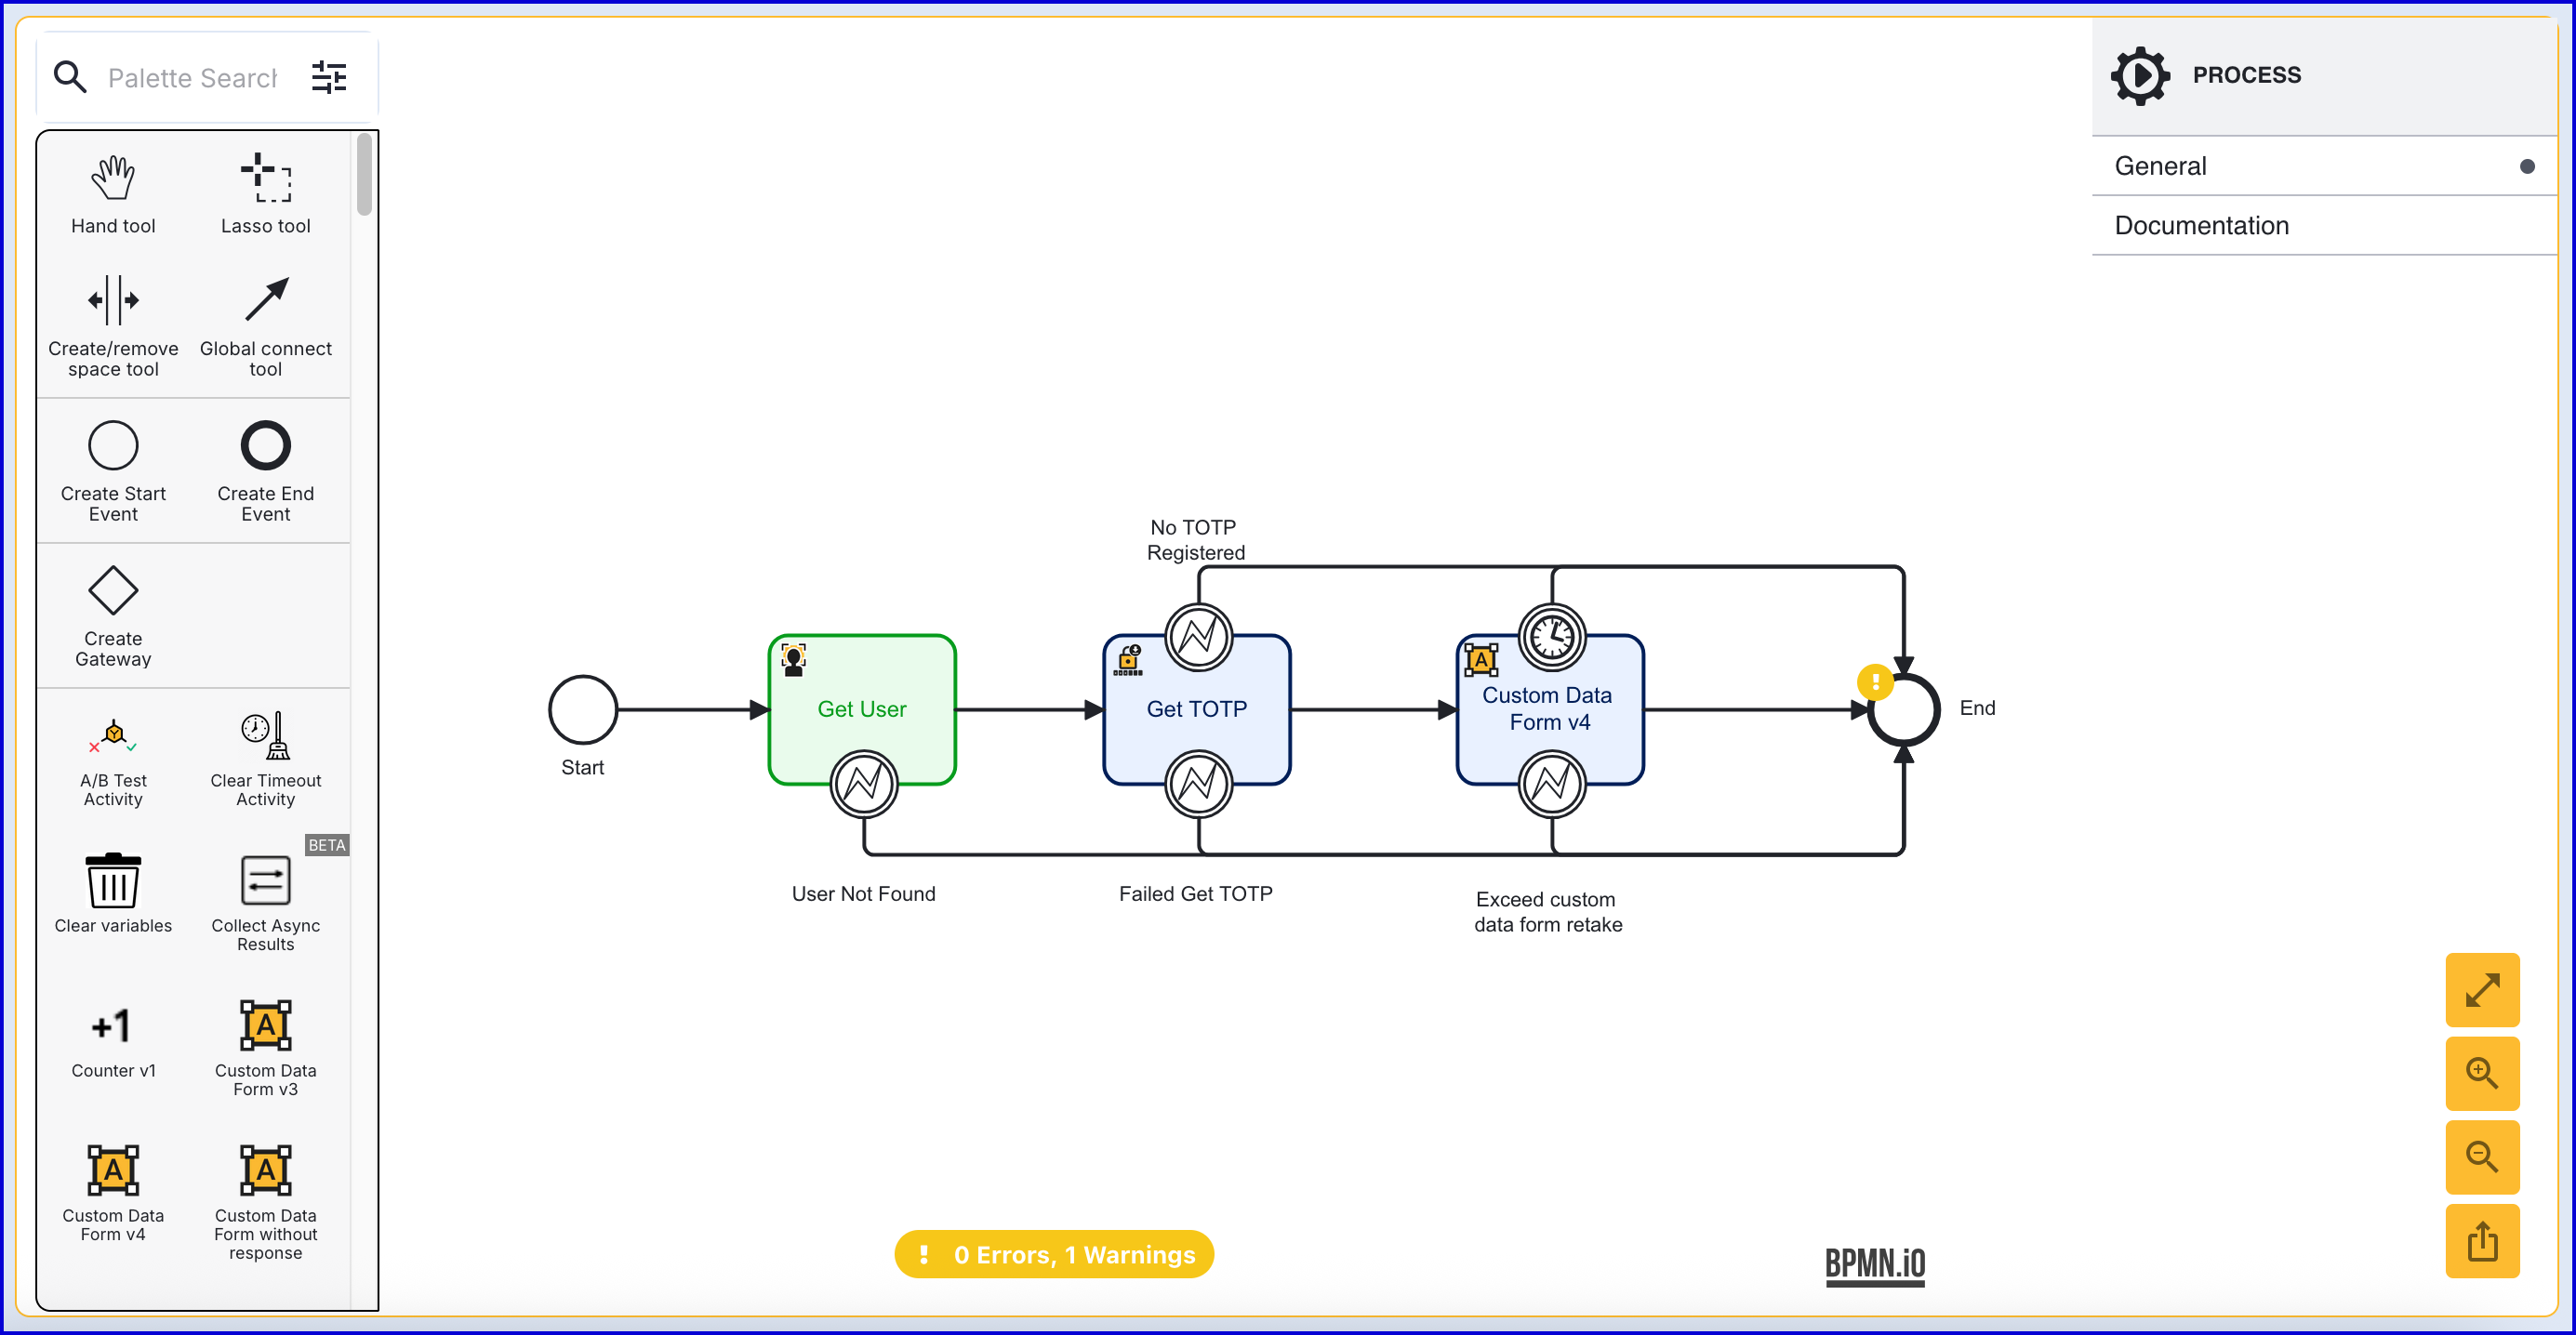Open palette filter settings icon
Viewport: 2576px width, 1335px height.
[x=329, y=77]
